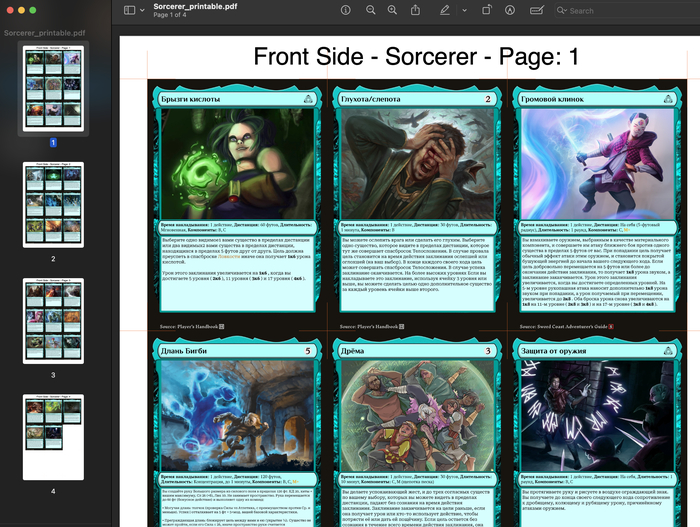Show the Markup toolbar icon
The width and height of the screenshot is (700, 527).
point(510,10)
